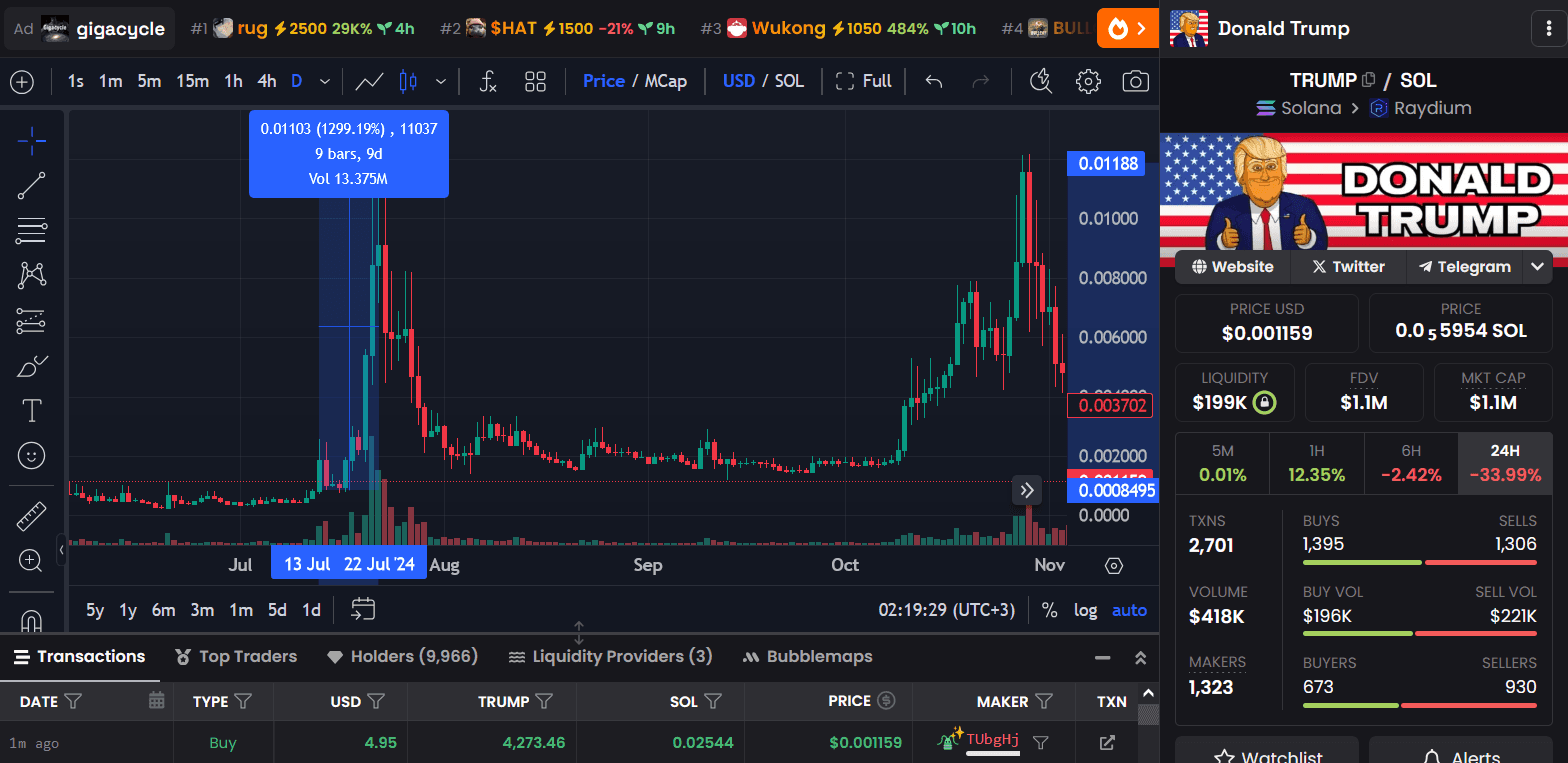The width and height of the screenshot is (1568, 763).
Task: Open the token Telegram link
Action: pyautogui.click(x=1464, y=267)
